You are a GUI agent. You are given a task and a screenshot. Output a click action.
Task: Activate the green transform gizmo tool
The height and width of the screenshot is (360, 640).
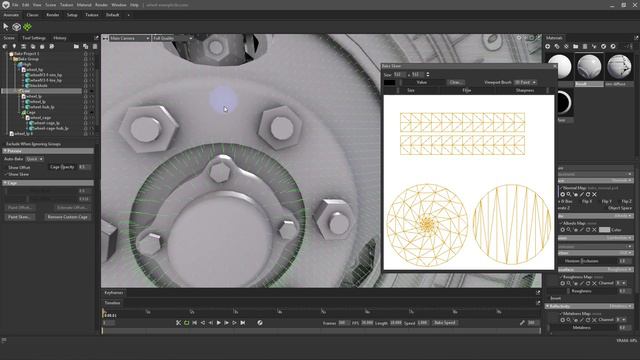coord(27,27)
